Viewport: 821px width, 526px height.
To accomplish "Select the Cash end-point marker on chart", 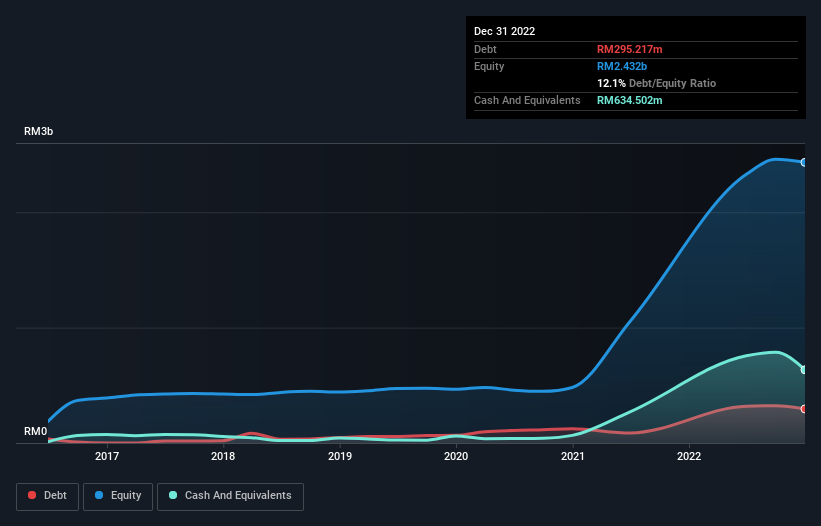I will click(804, 370).
